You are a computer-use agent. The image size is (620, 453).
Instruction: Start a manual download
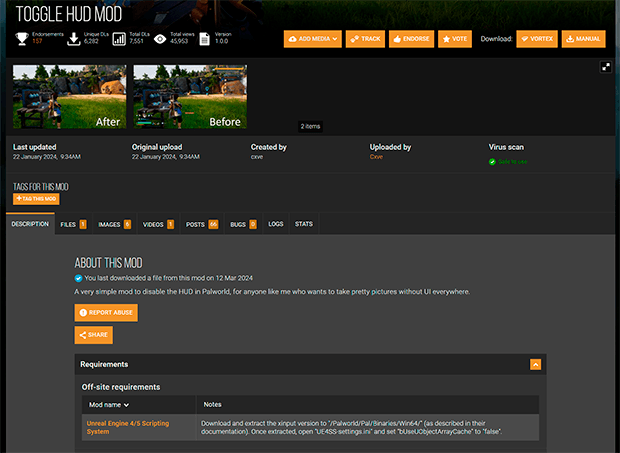click(x=584, y=39)
